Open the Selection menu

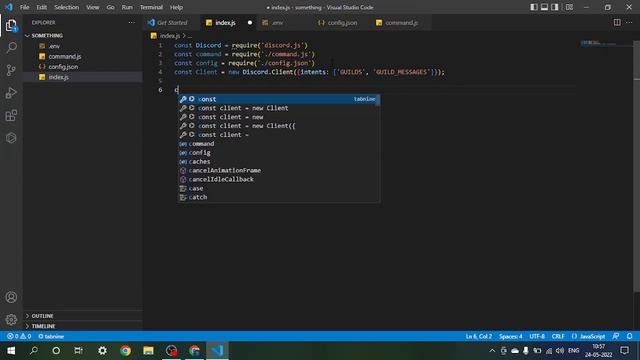coord(67,7)
